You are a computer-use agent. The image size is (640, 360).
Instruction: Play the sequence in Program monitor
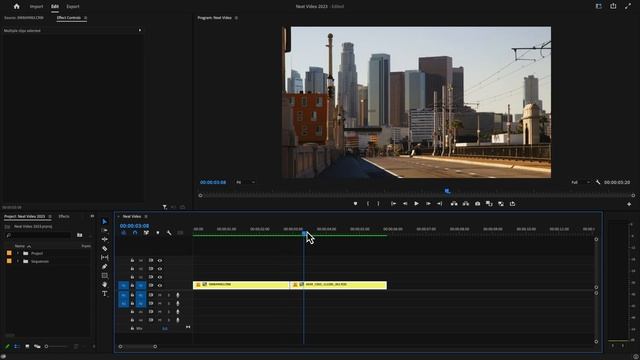pos(416,204)
